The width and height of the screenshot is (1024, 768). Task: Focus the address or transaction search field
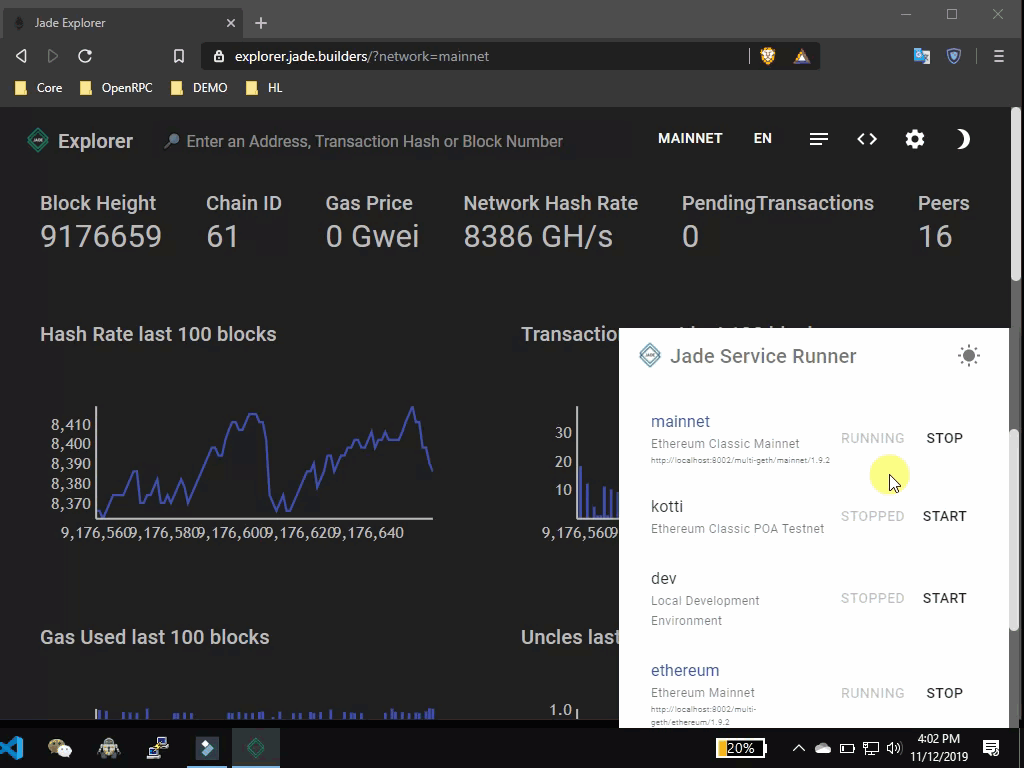pos(374,141)
